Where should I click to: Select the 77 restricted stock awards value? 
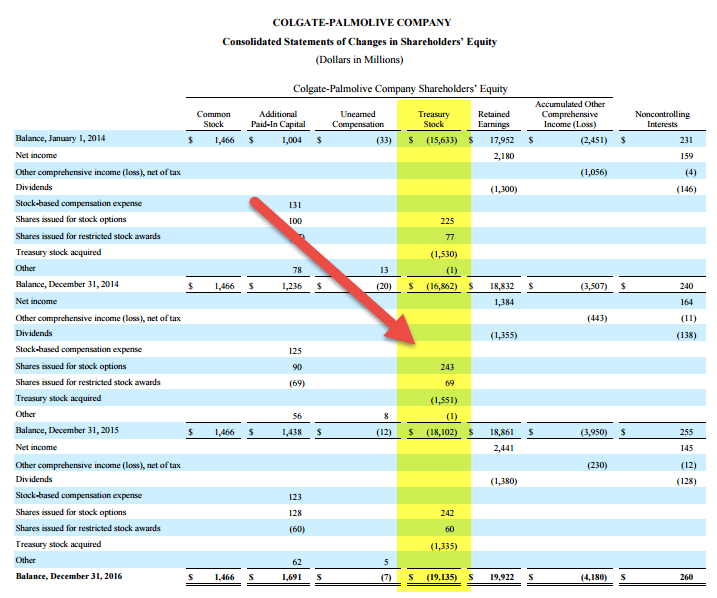coord(450,237)
